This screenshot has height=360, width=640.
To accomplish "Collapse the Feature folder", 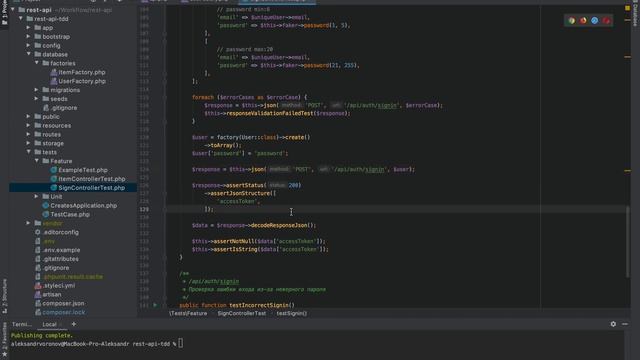I will point(37,161).
